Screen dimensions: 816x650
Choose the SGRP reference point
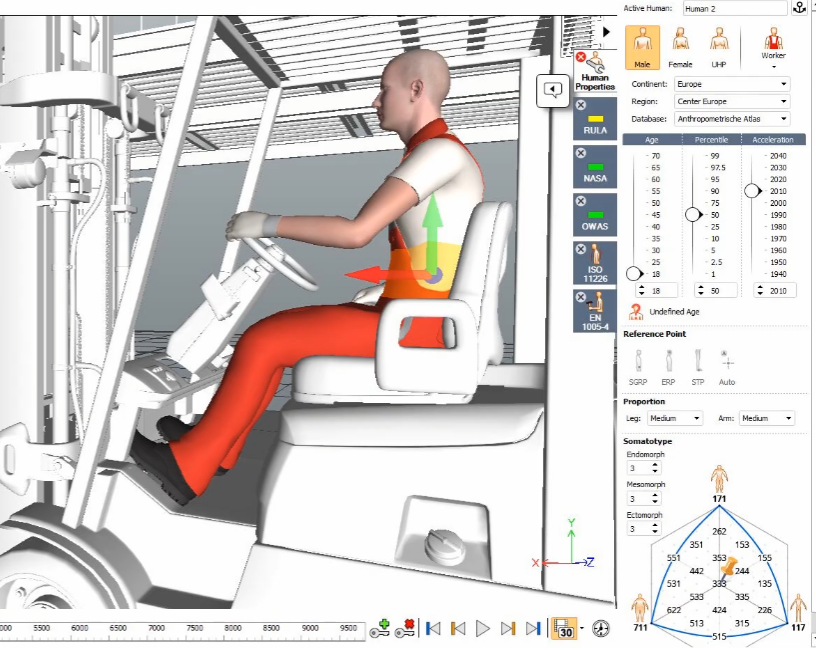[638, 367]
